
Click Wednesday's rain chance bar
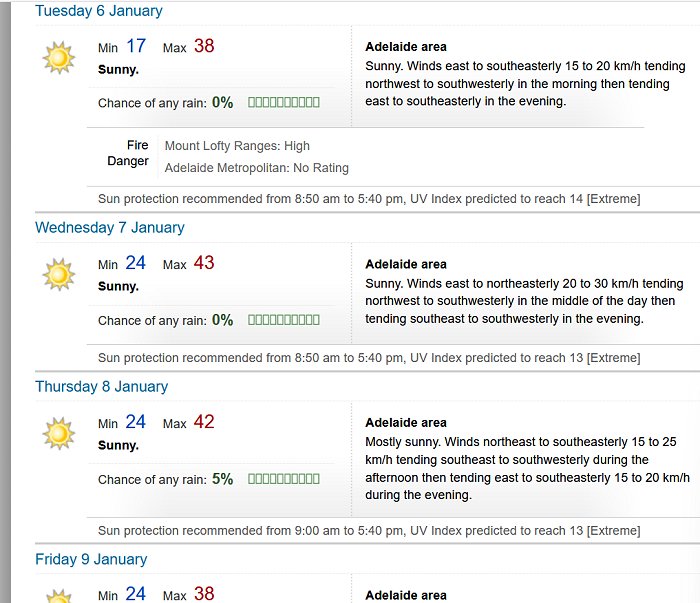click(x=284, y=320)
